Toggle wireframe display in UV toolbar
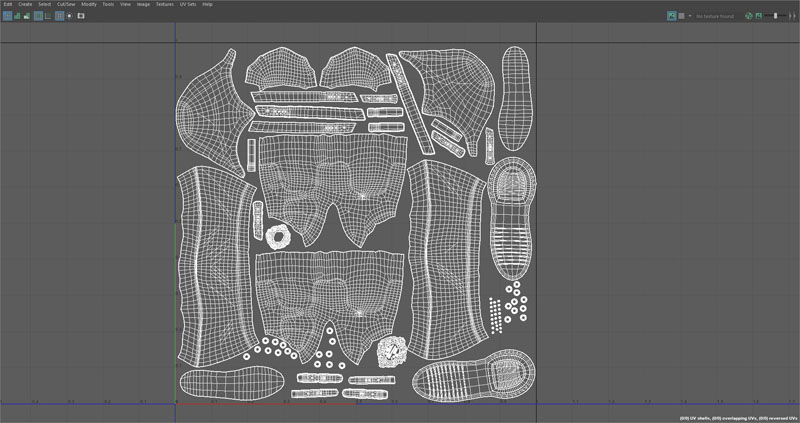The image size is (800, 423). pos(8,16)
